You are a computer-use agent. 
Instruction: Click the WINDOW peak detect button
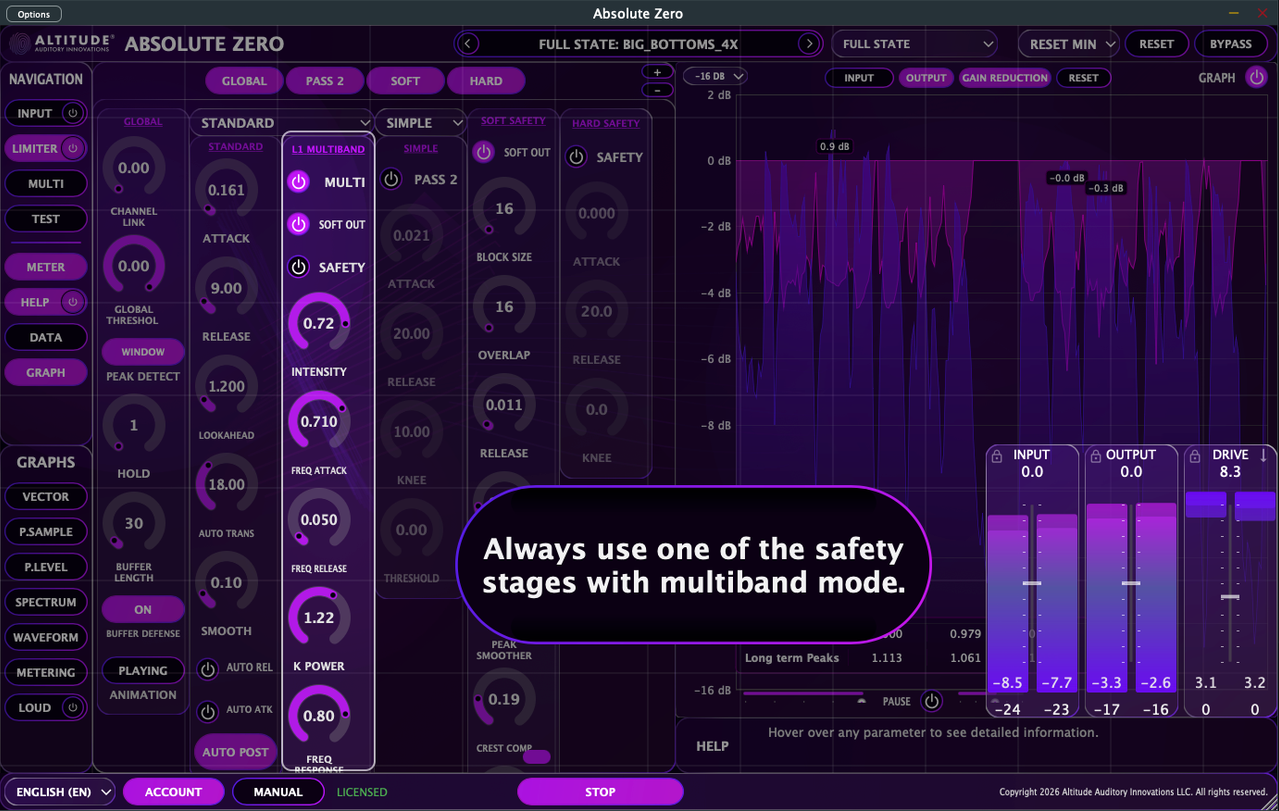click(143, 352)
